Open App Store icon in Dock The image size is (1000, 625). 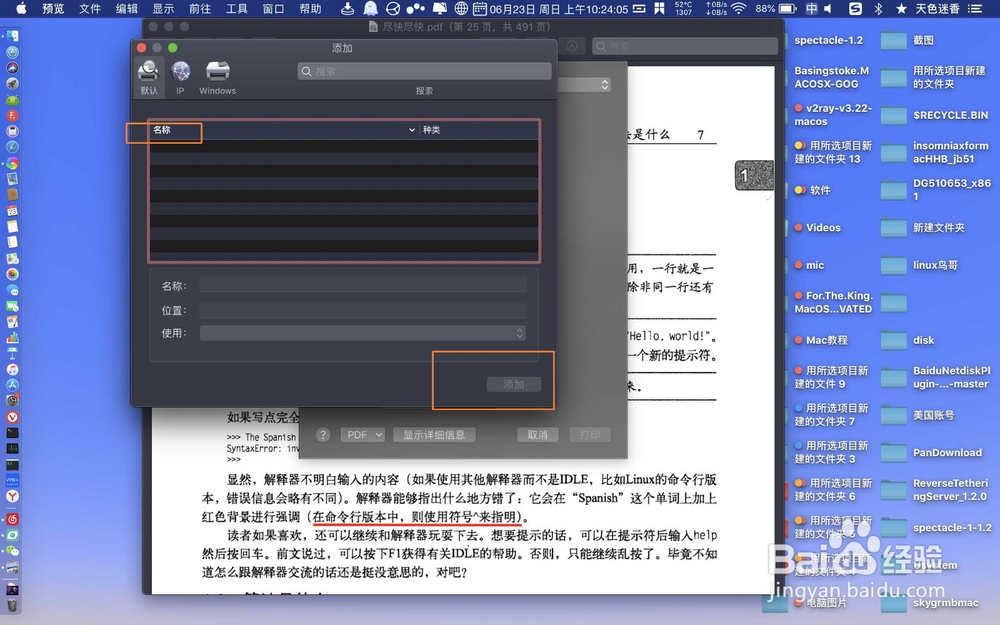pyautogui.click(x=12, y=385)
